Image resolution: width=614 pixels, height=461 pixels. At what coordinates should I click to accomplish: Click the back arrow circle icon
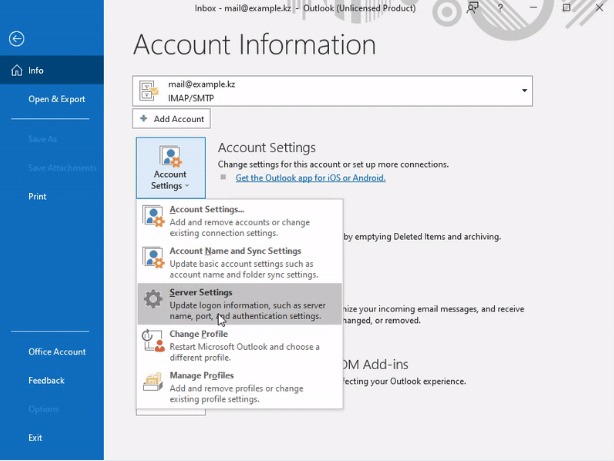click(x=16, y=39)
